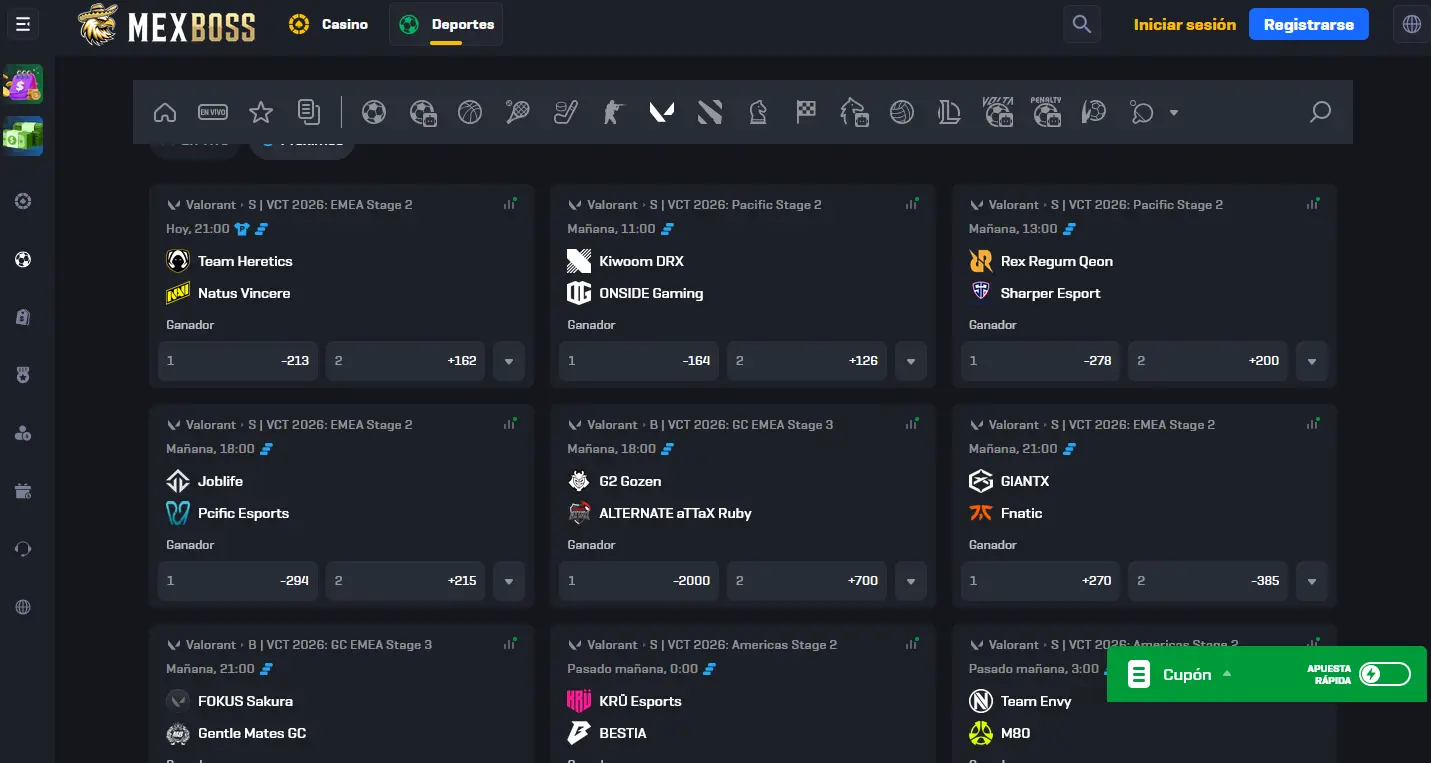The width and height of the screenshot is (1431, 763).
Task: Show favorites with the star icon
Action: [261, 112]
